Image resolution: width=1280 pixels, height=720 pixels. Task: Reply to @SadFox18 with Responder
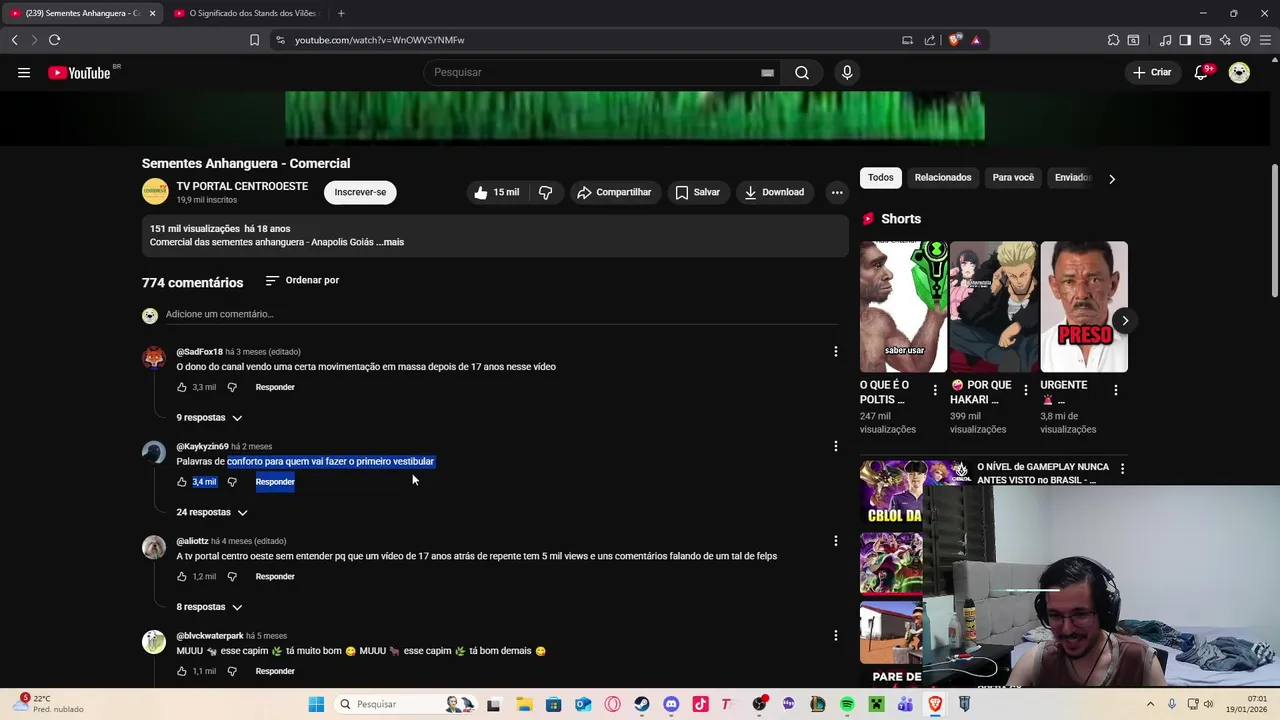(275, 387)
